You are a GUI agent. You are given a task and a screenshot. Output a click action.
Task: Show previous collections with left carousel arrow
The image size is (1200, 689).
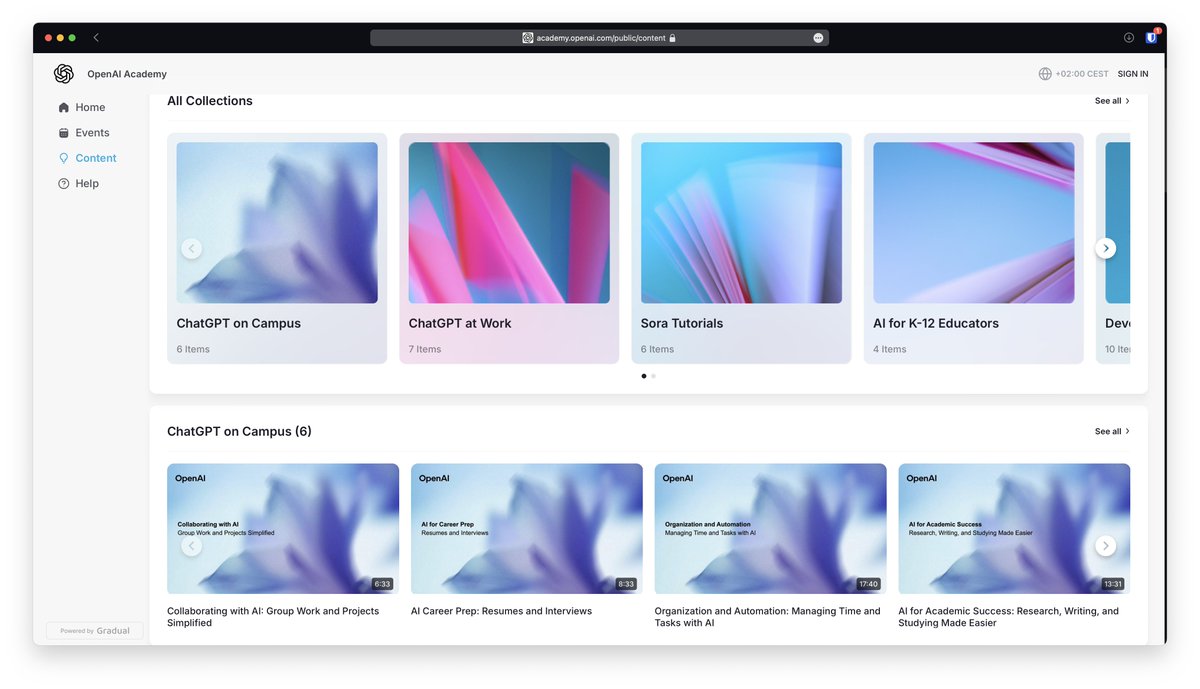191,248
